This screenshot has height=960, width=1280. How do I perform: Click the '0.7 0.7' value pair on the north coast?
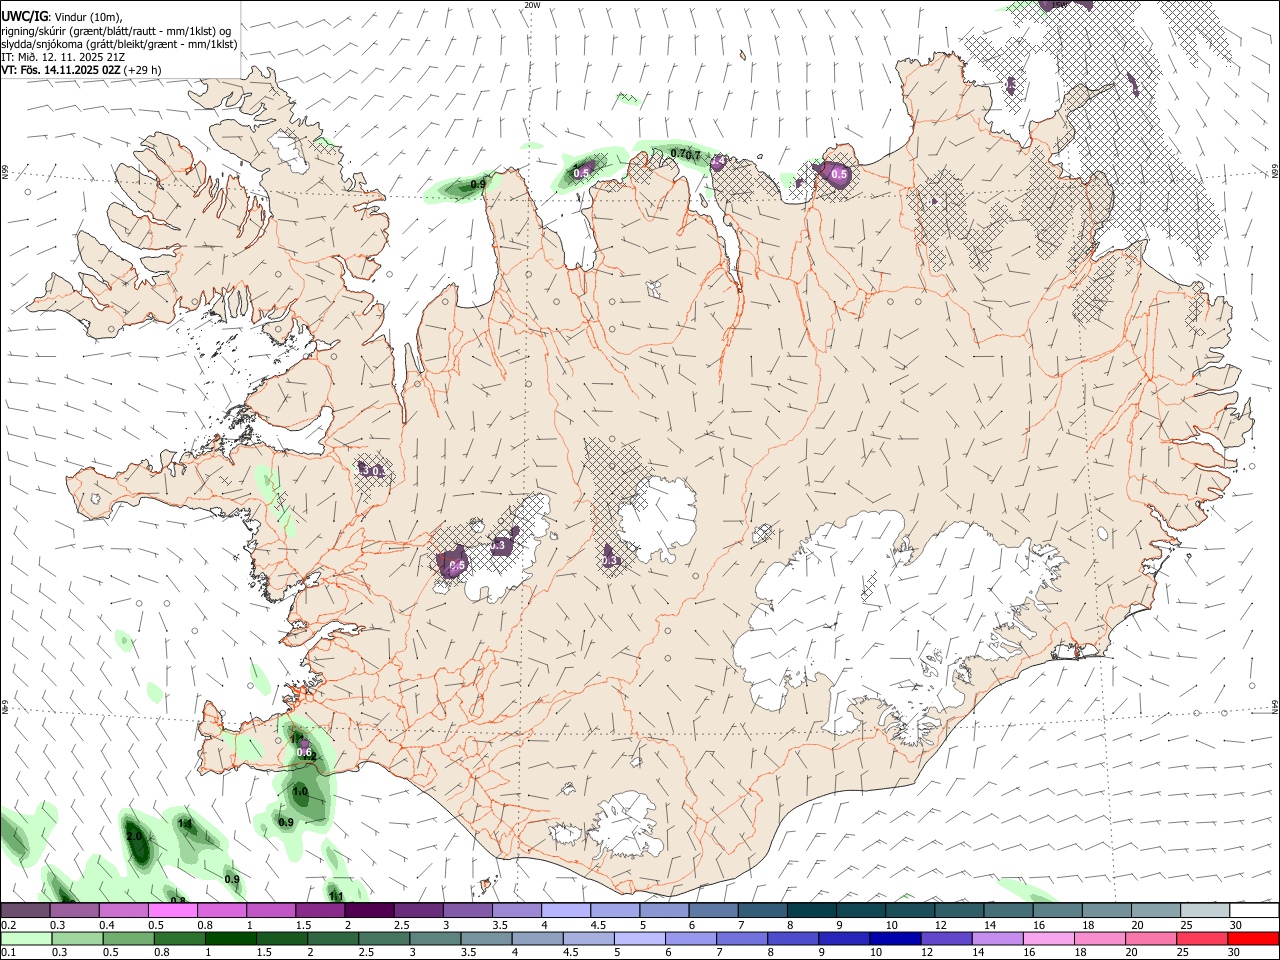[x=685, y=153]
